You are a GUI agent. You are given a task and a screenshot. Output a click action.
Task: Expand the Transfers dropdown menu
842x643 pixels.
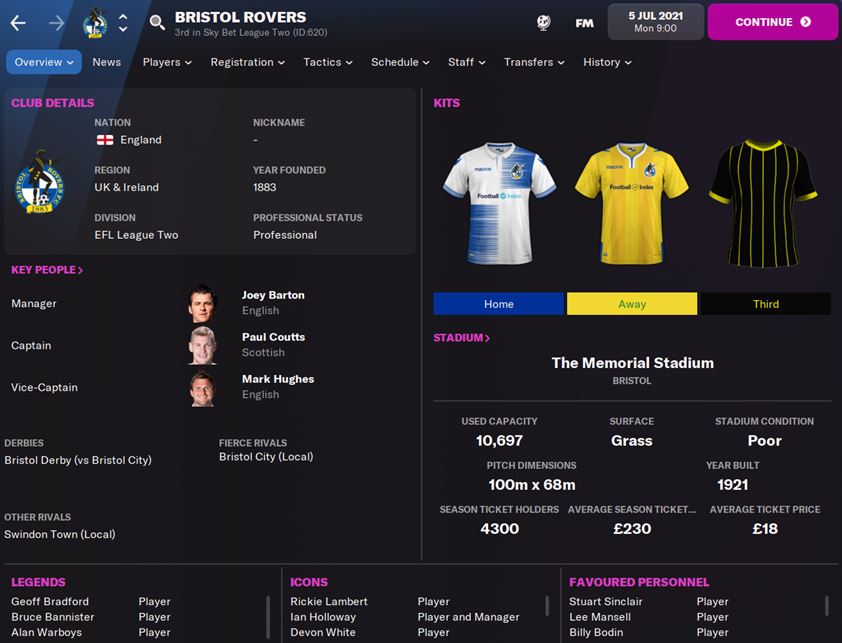tap(534, 62)
